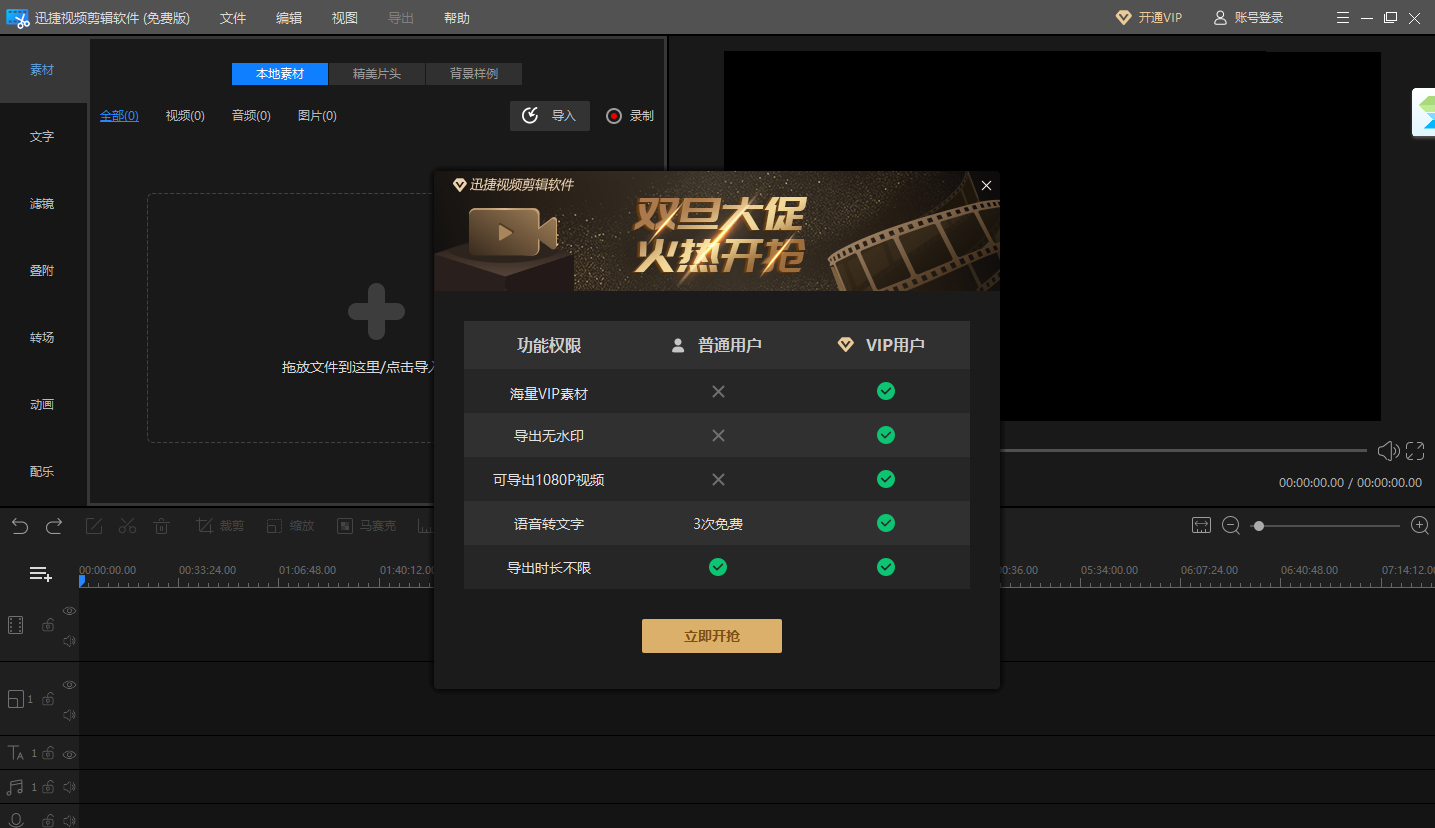Click the timeline ruler at 01:06:48.00
The image size is (1435, 828).
[307, 570]
